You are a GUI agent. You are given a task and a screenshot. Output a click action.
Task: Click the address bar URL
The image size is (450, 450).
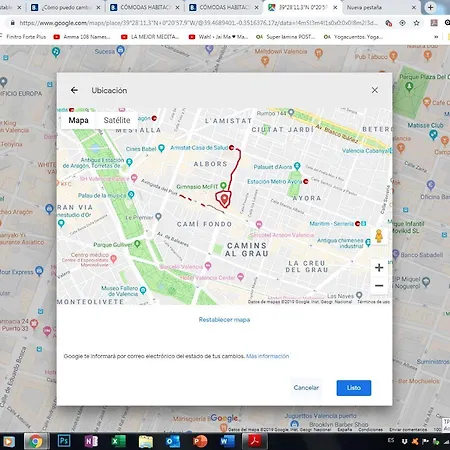coord(198,23)
